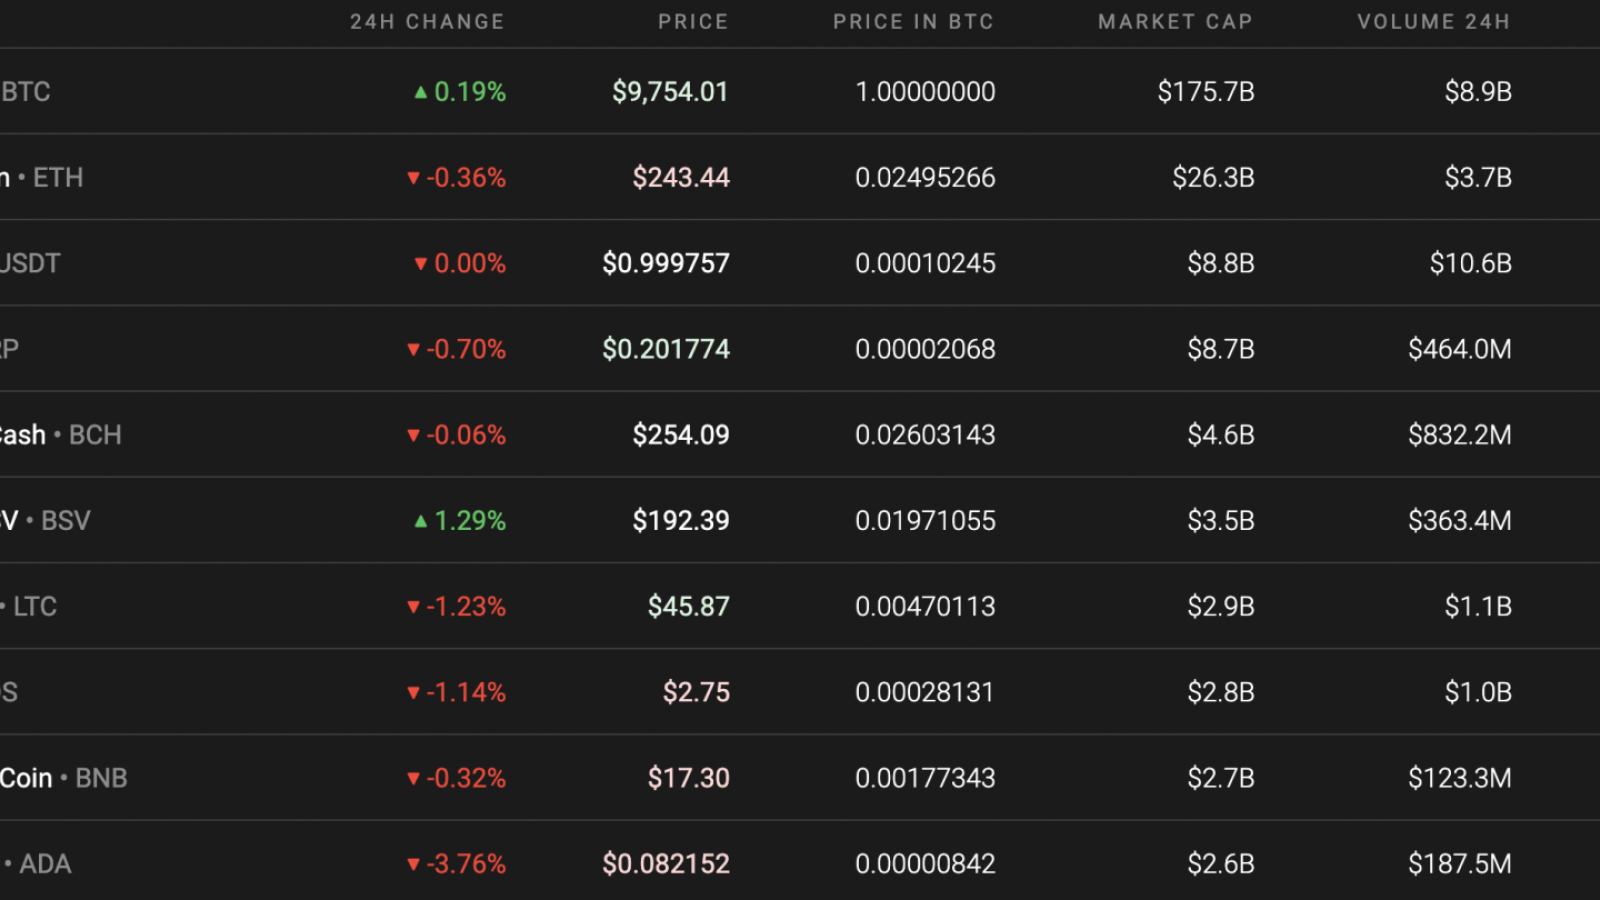This screenshot has height=900, width=1600.
Task: Select the BTC value 0.00470113
Action: pos(925,607)
